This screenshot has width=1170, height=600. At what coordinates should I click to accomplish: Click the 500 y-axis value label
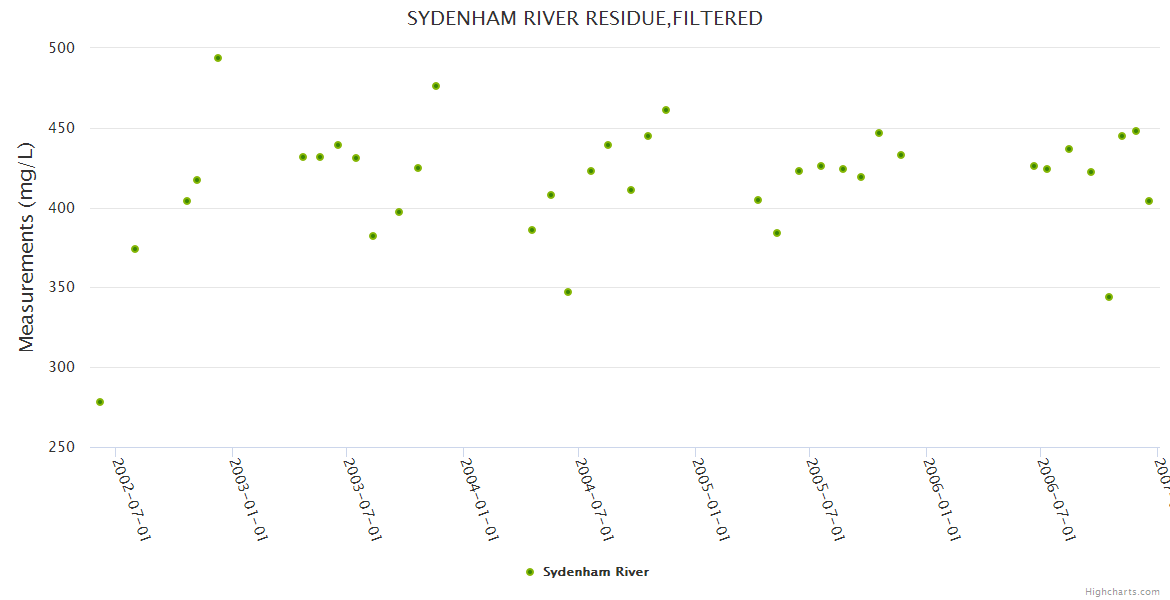tap(62, 48)
